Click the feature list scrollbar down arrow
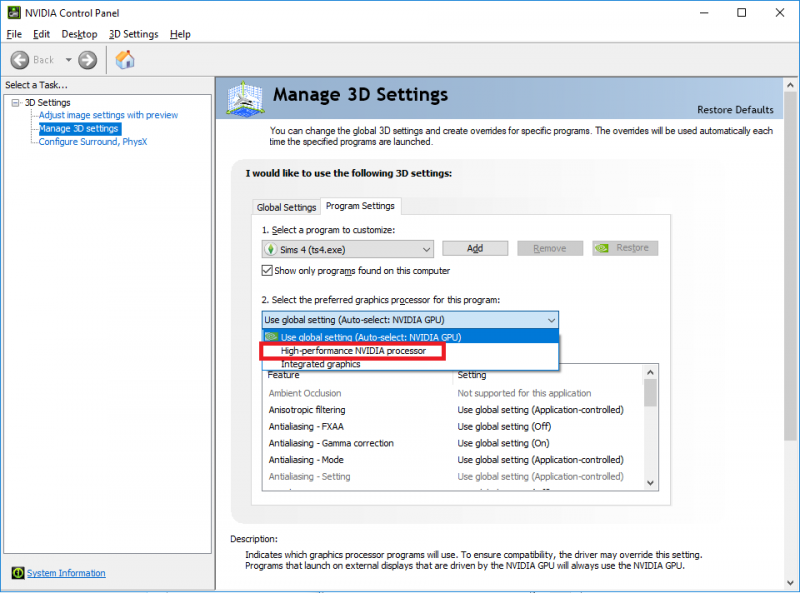800x593 pixels. (650, 482)
